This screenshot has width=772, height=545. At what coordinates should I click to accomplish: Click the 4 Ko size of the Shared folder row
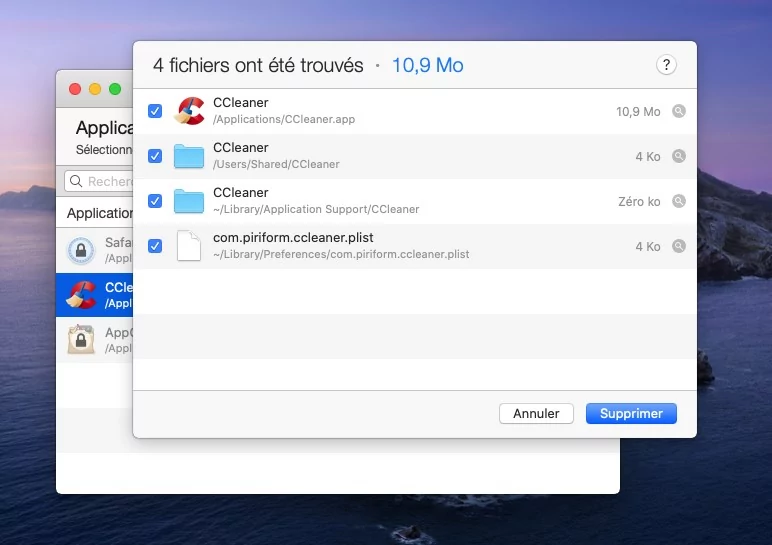click(647, 157)
